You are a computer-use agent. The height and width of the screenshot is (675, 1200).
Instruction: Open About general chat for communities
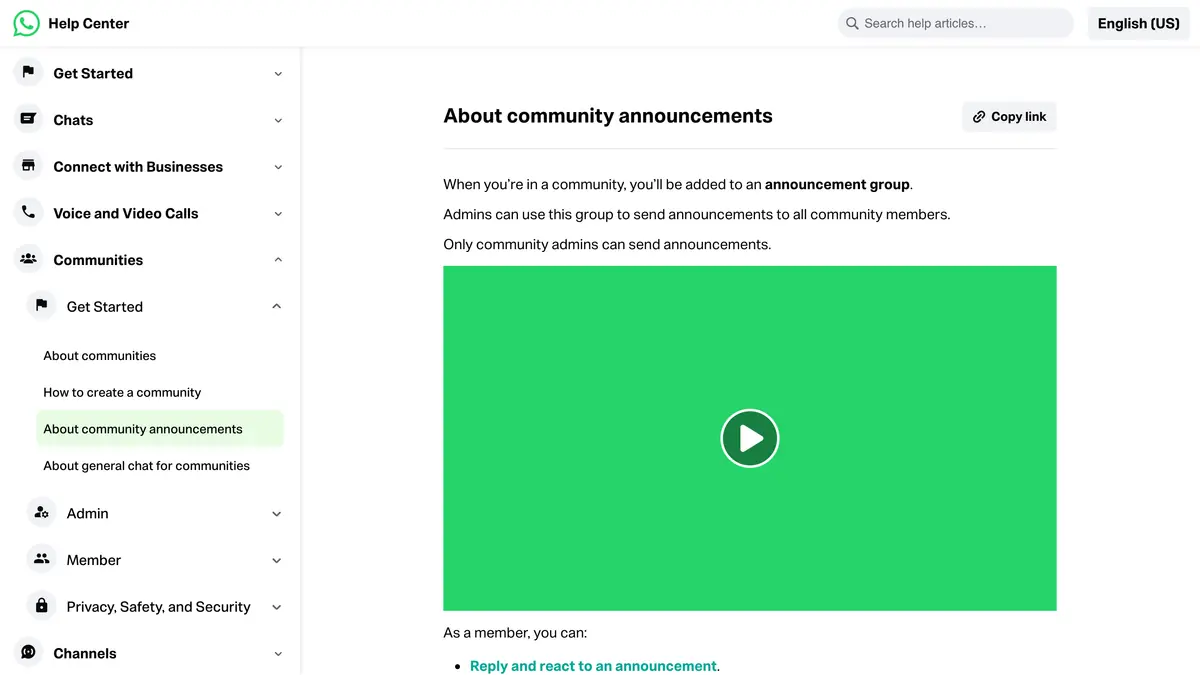147,466
